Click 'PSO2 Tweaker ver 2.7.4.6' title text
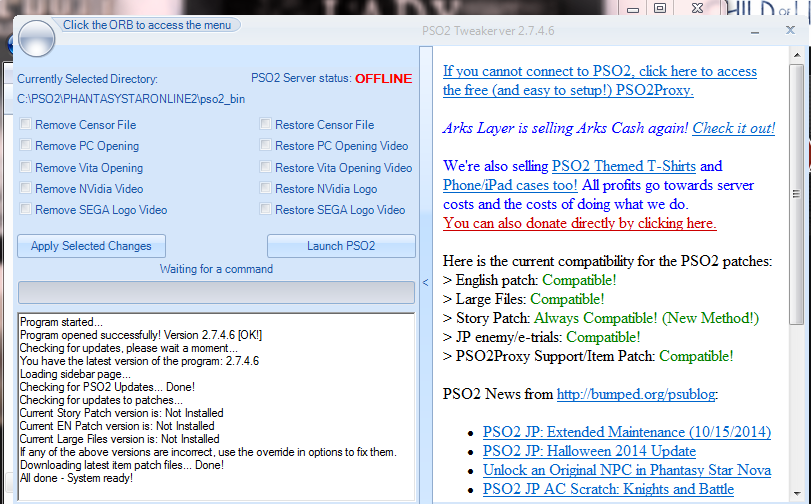Screen dimensions: 811x504 (x=488, y=31)
